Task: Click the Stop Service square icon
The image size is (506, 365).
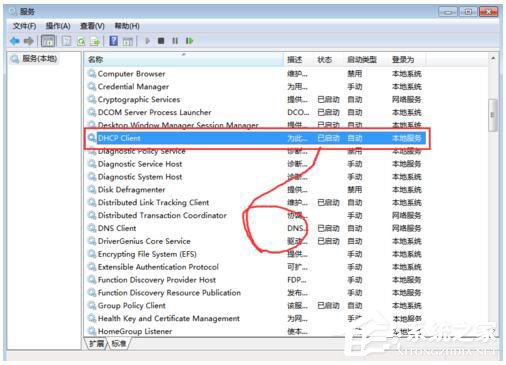Action: 161,41
